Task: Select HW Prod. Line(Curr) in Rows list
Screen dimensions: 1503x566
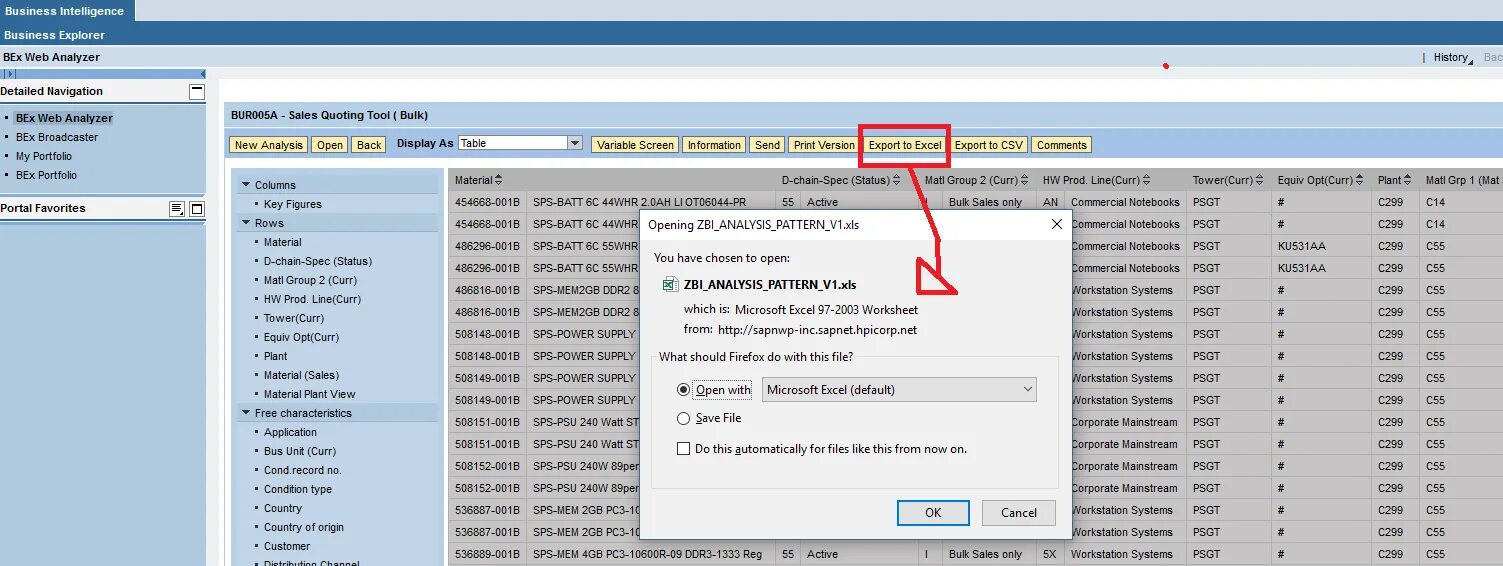Action: (x=312, y=299)
